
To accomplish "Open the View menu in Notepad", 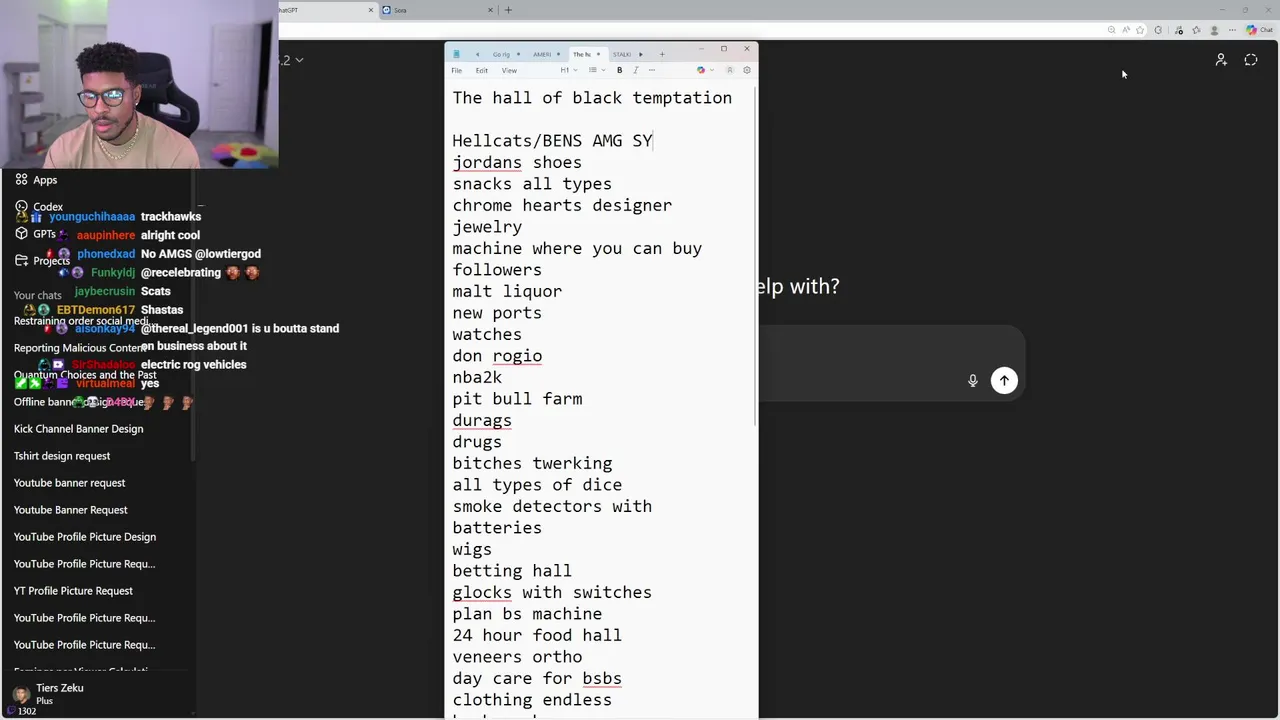I will 509,70.
